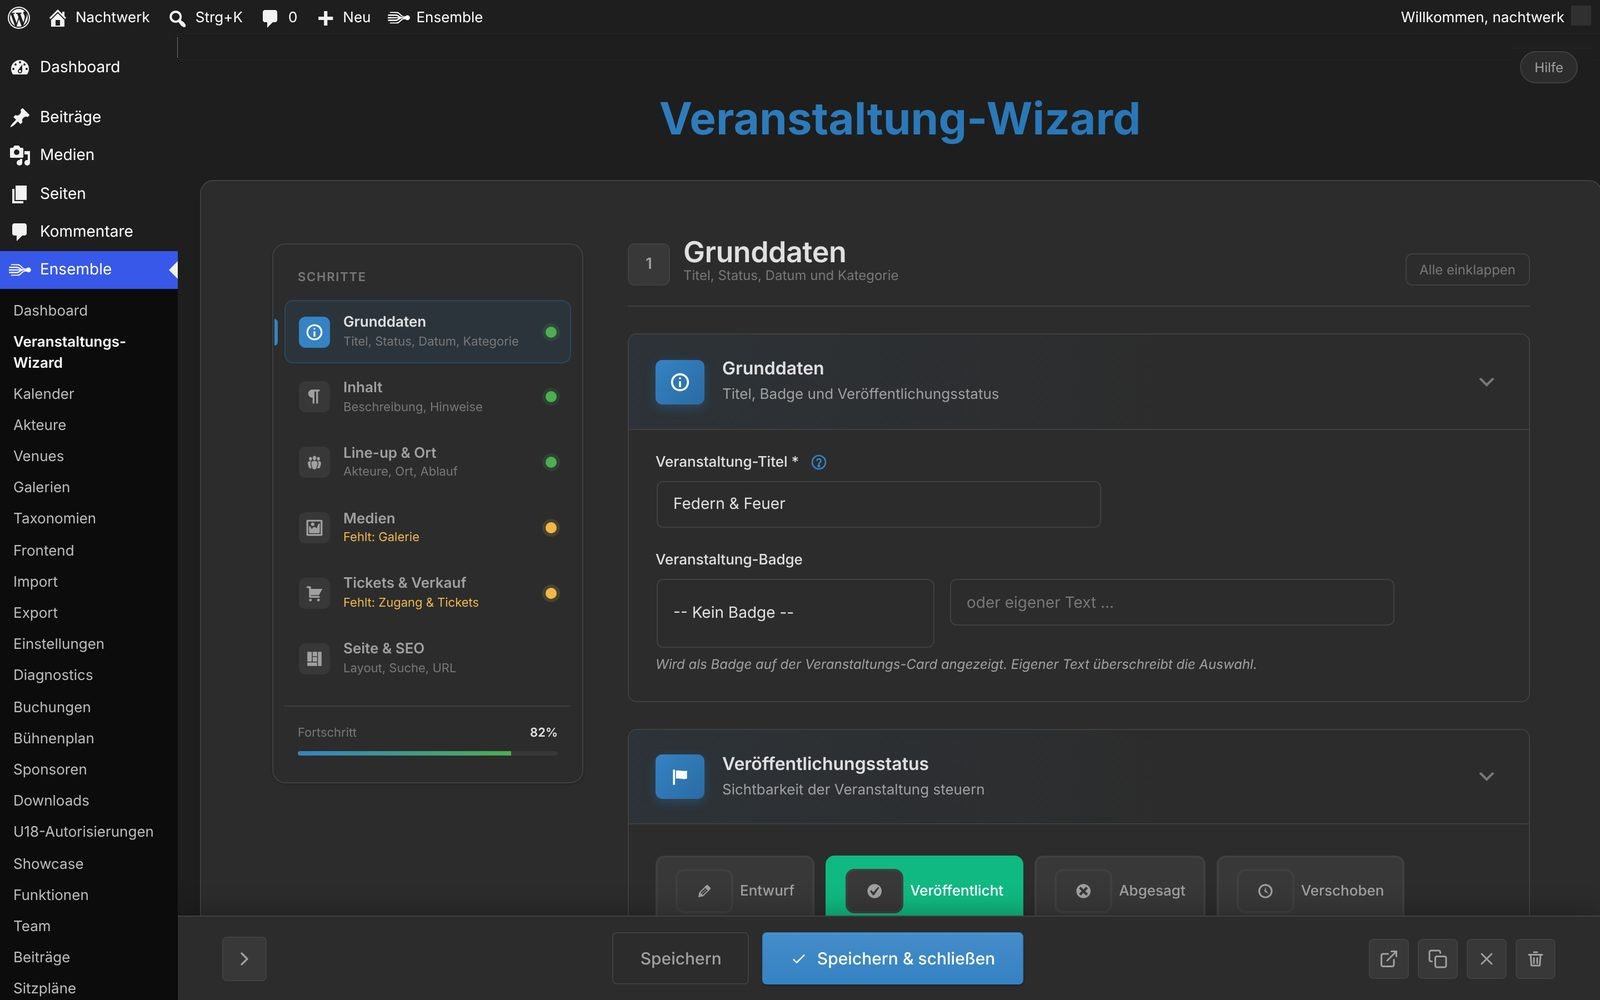This screenshot has height=1000, width=1600.
Task: Open the Strg+K search
Action: [206, 17]
